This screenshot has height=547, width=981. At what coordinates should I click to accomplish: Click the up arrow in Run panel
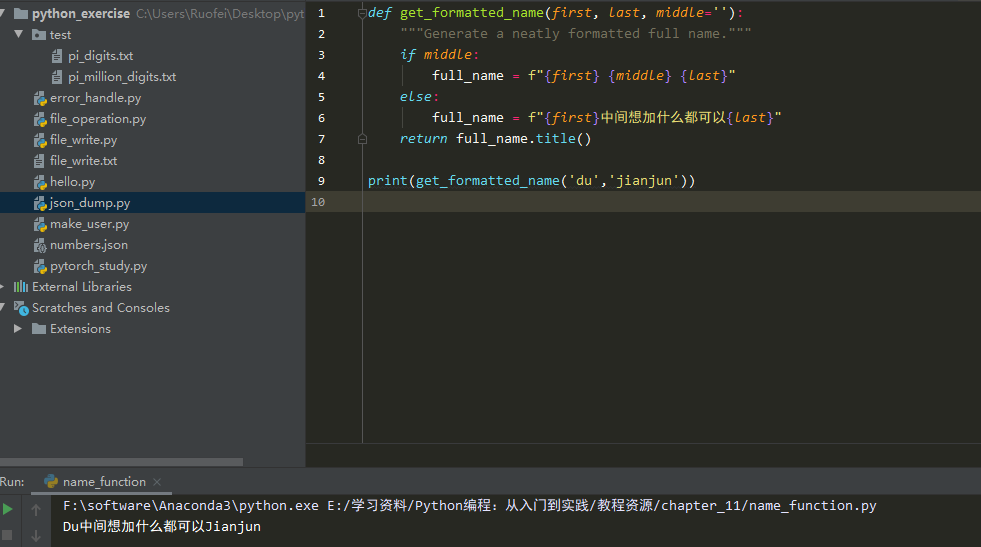pos(36,510)
